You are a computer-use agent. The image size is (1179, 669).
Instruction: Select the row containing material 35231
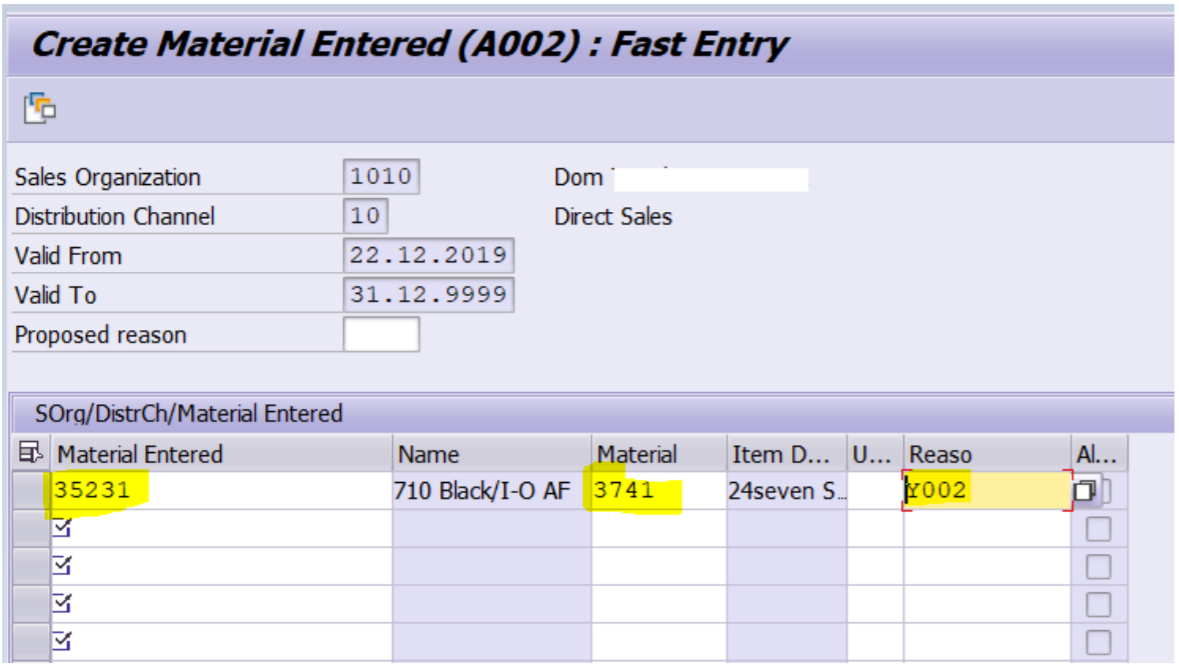(x=33, y=491)
